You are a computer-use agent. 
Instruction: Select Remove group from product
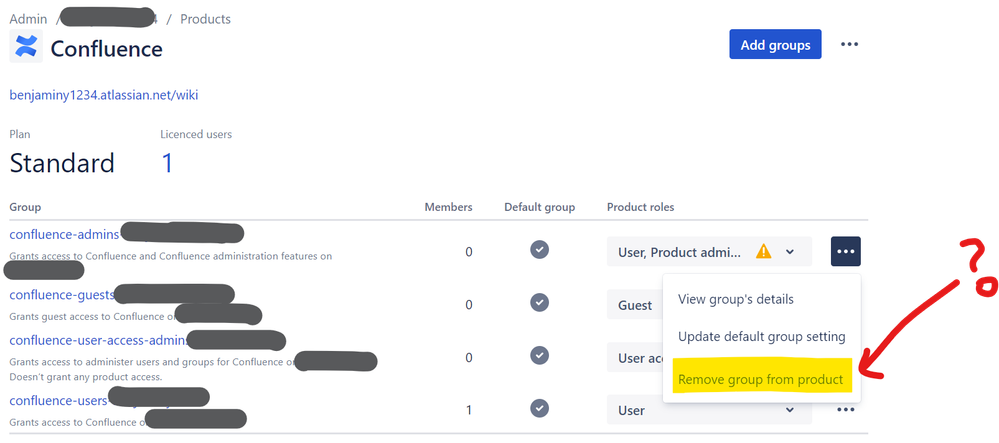tap(762, 380)
